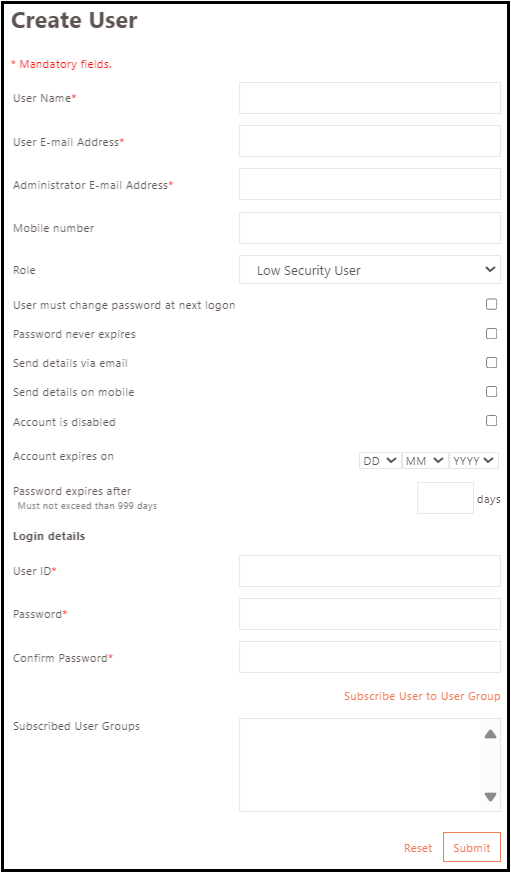Submit the Create User form

[472, 848]
